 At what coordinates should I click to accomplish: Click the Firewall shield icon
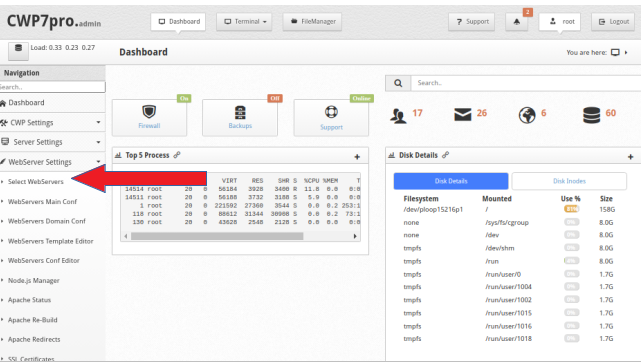[x=149, y=112]
